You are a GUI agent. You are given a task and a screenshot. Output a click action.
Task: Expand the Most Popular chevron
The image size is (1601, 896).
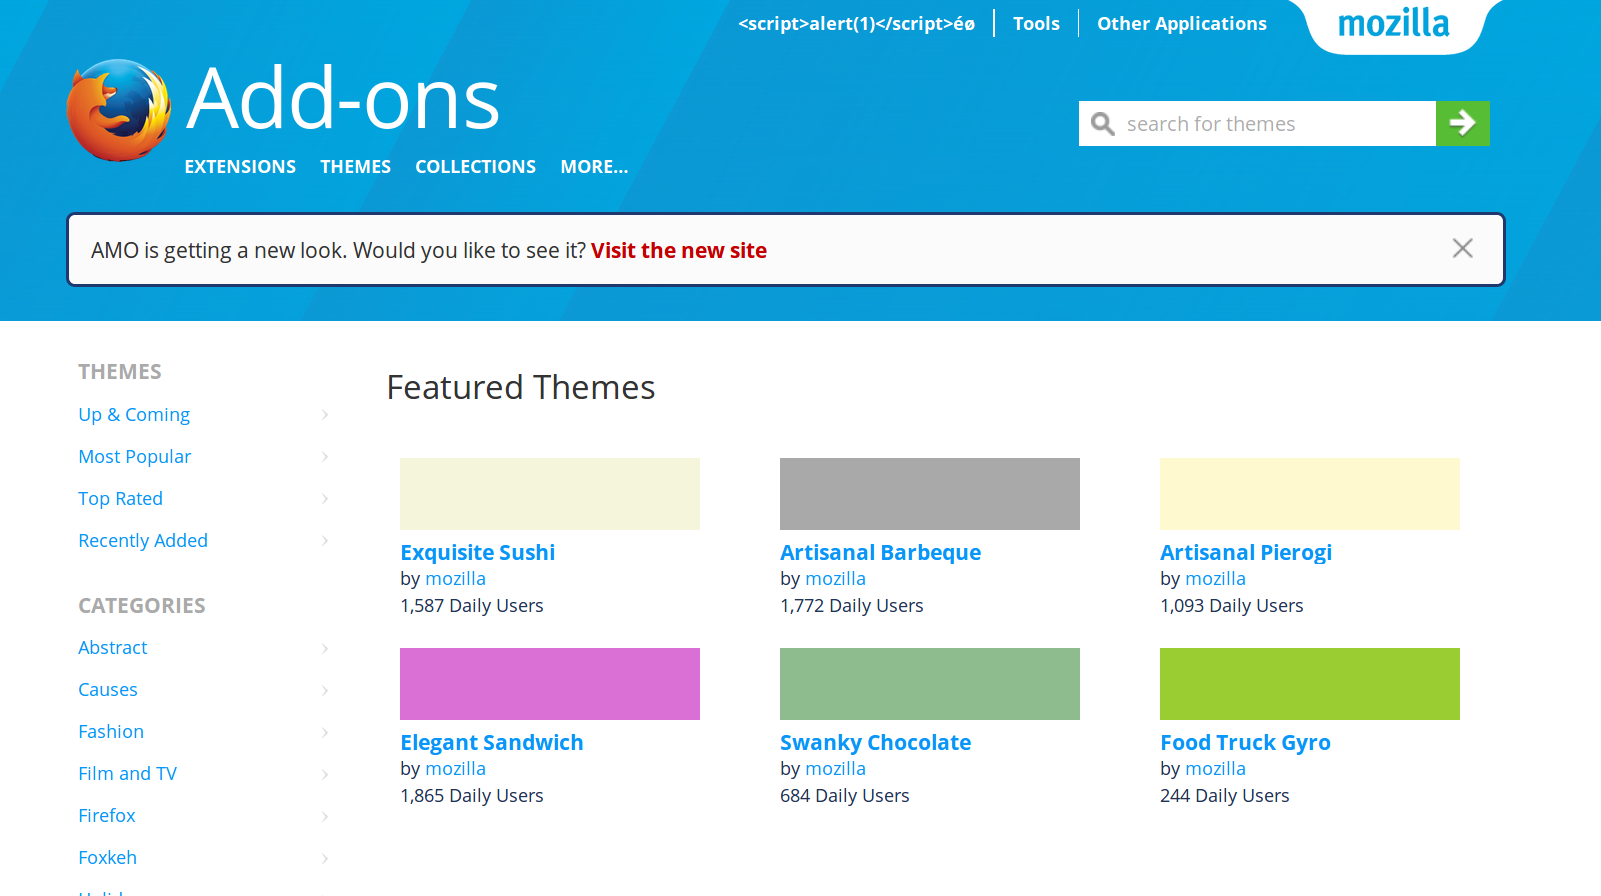(325, 457)
